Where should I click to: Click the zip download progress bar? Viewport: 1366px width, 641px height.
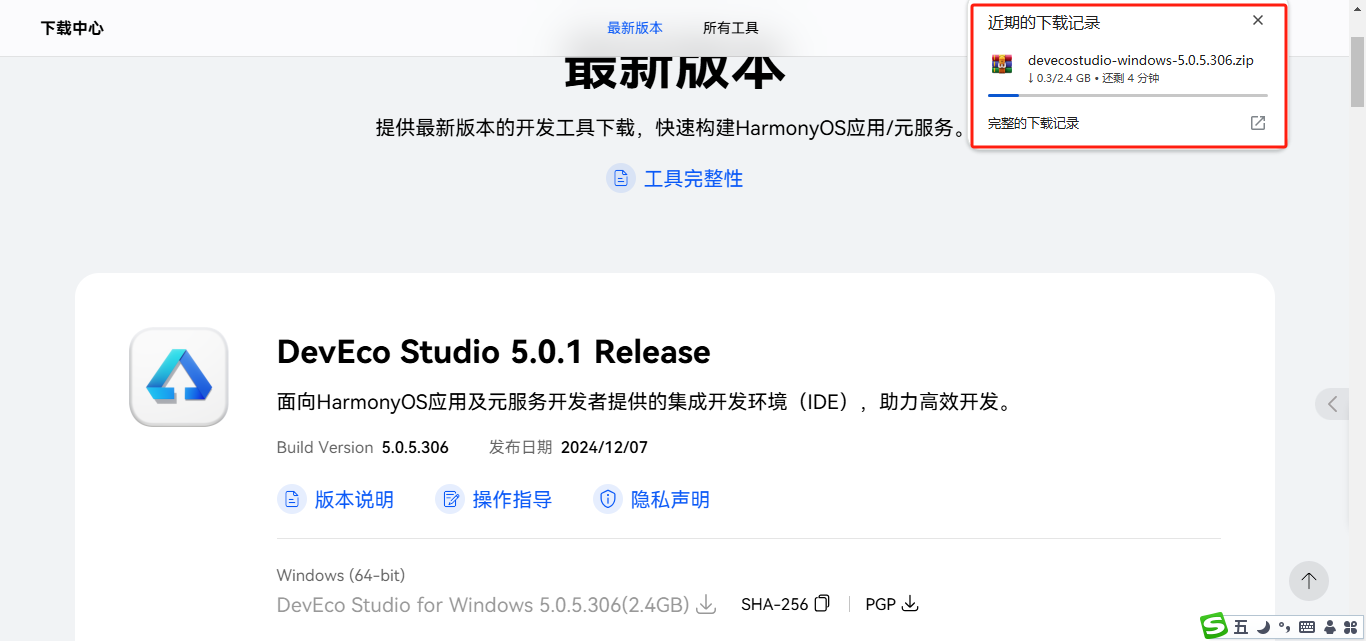pyautogui.click(x=1127, y=95)
